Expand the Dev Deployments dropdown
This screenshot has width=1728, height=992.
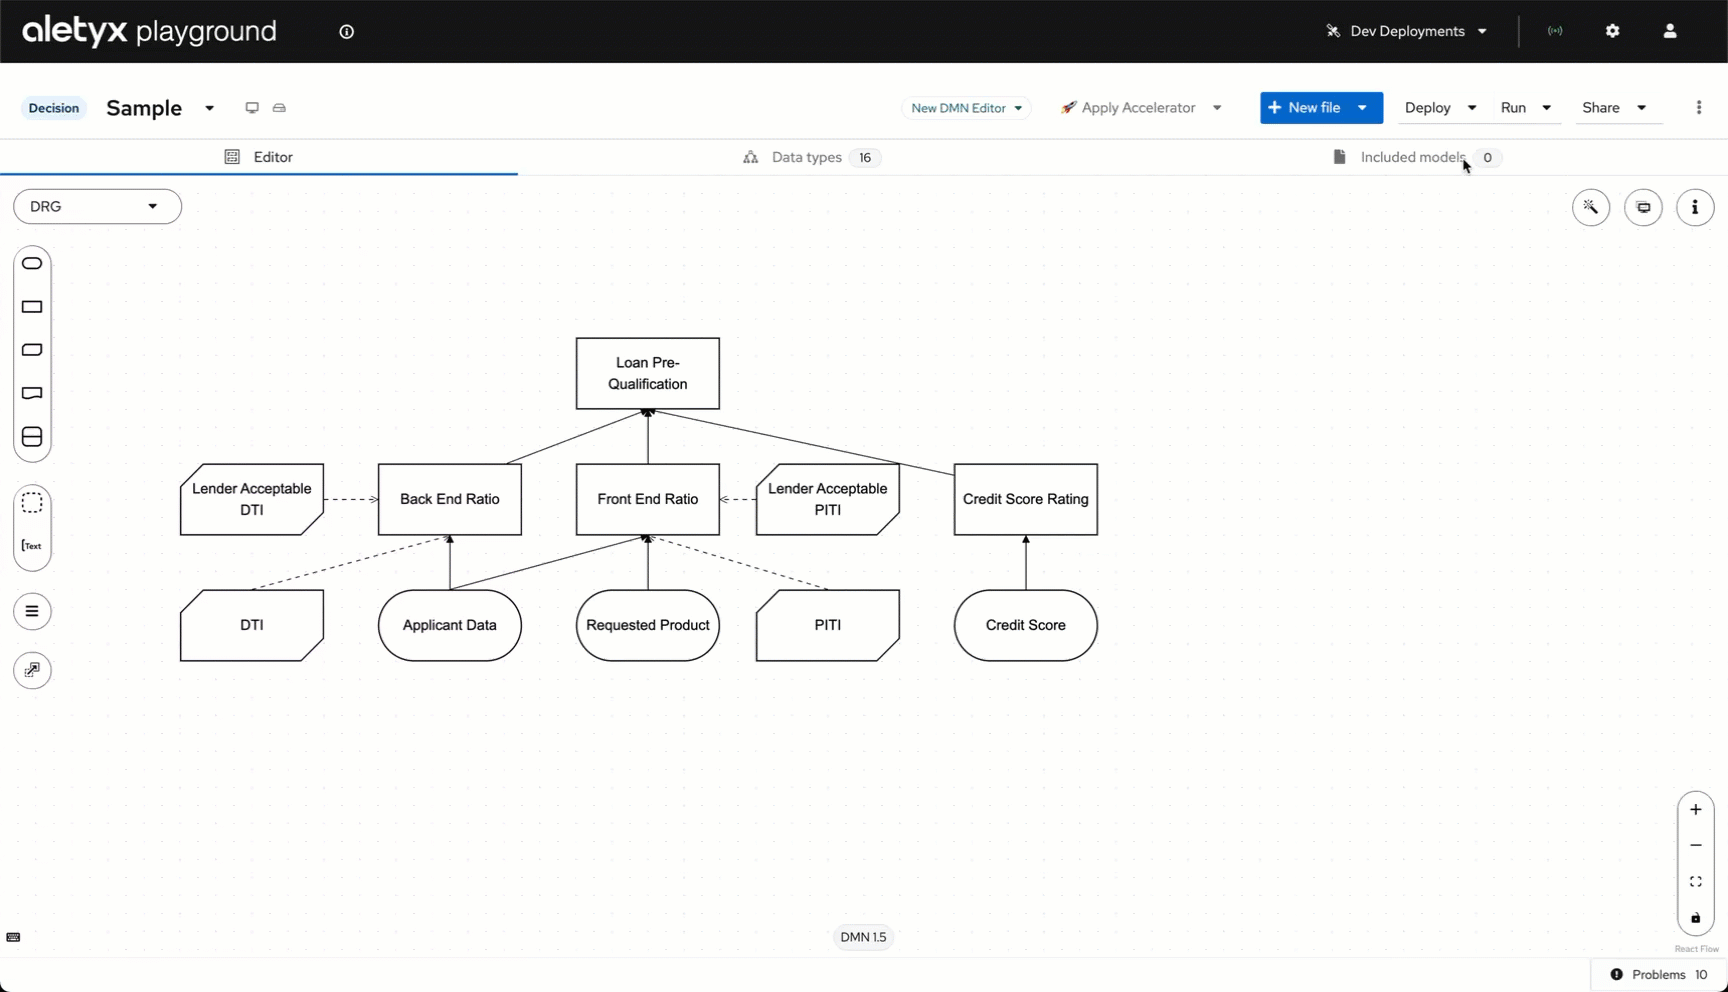1407,31
